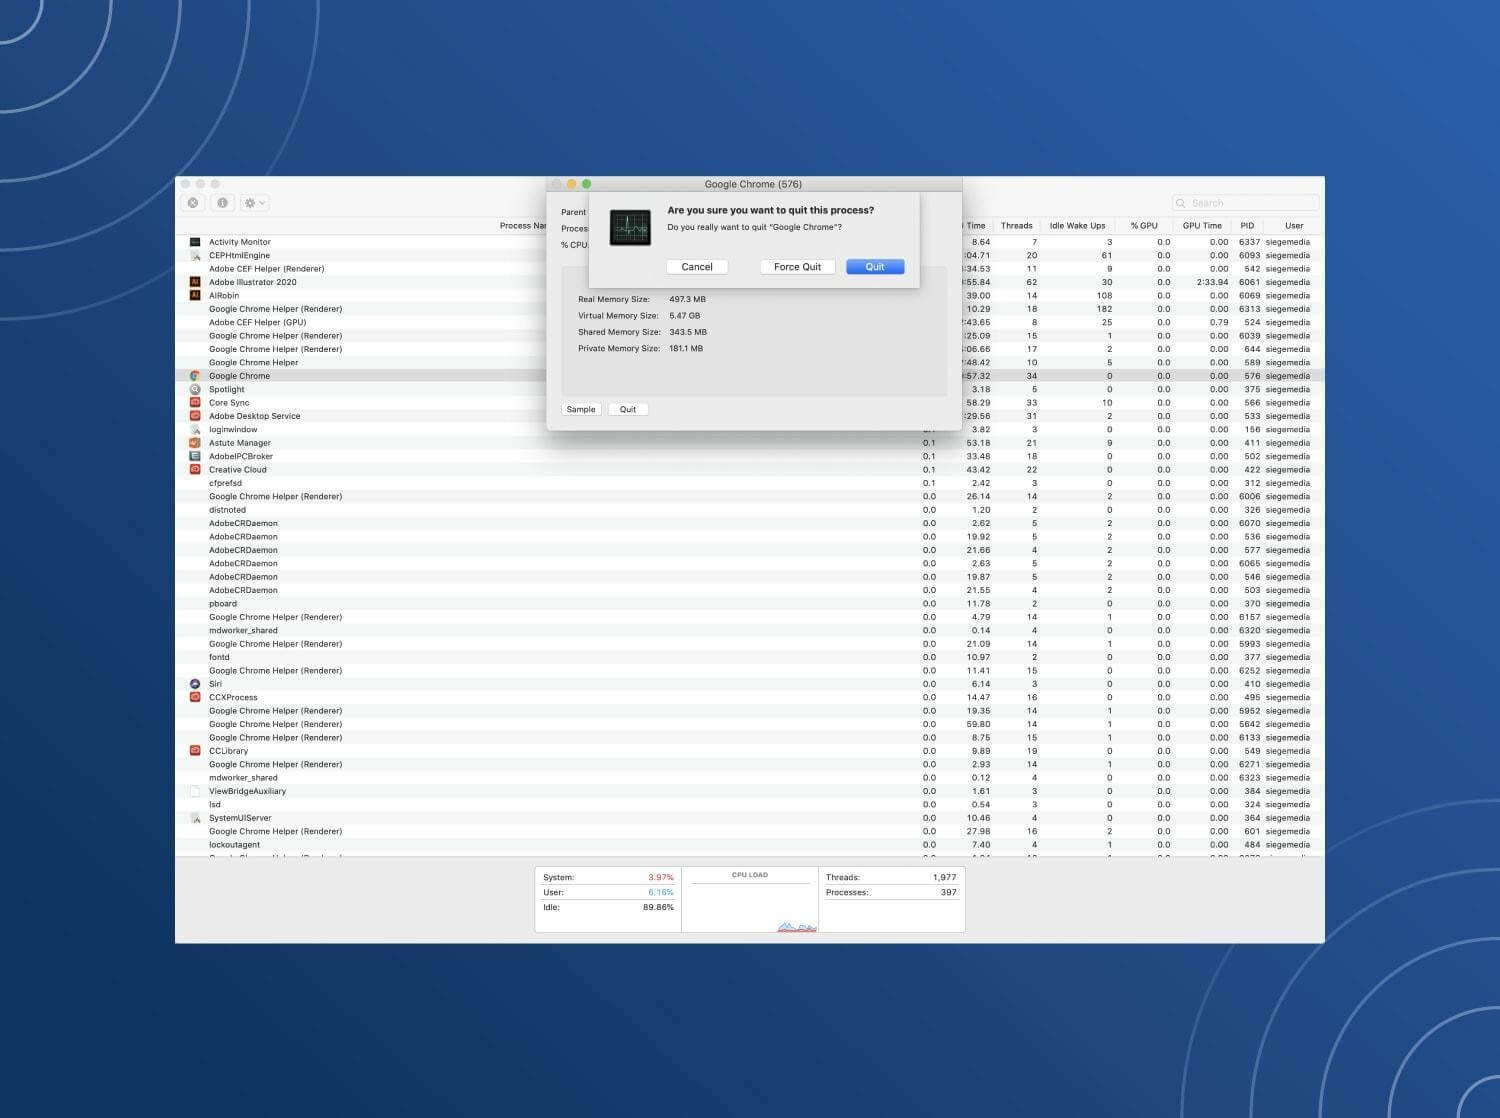1500x1118 pixels.
Task: Click the Adobe Illustrator 2020 icon
Action: pyautogui.click(x=195, y=282)
